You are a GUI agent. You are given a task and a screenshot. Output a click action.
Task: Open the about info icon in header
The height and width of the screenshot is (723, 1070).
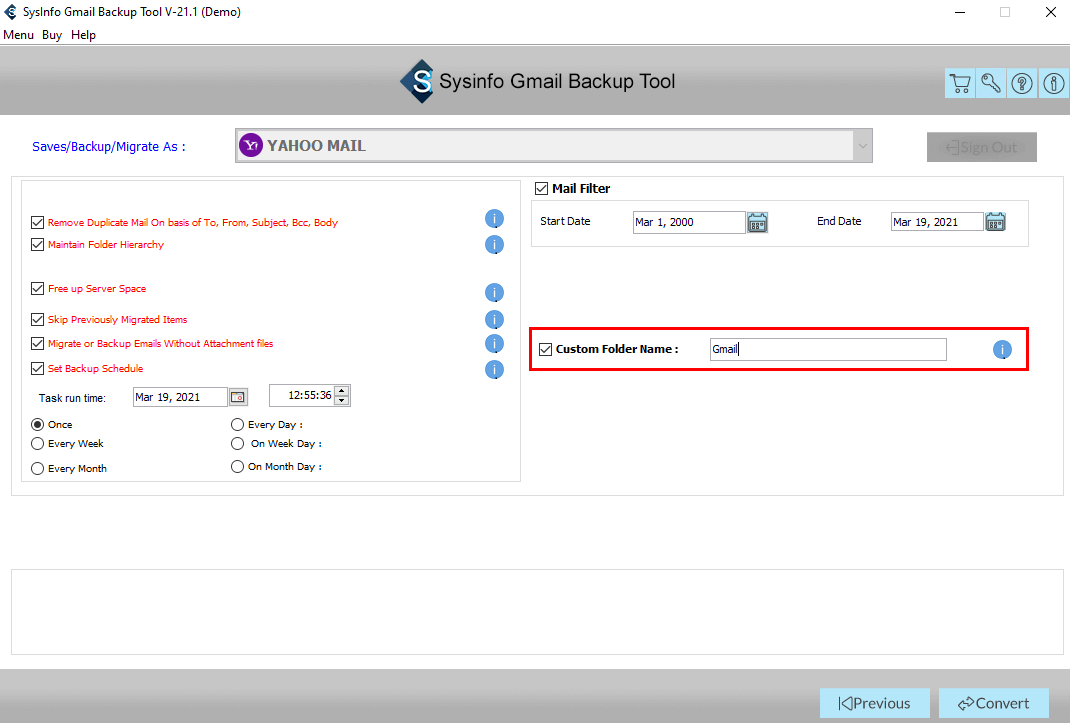coord(1054,83)
